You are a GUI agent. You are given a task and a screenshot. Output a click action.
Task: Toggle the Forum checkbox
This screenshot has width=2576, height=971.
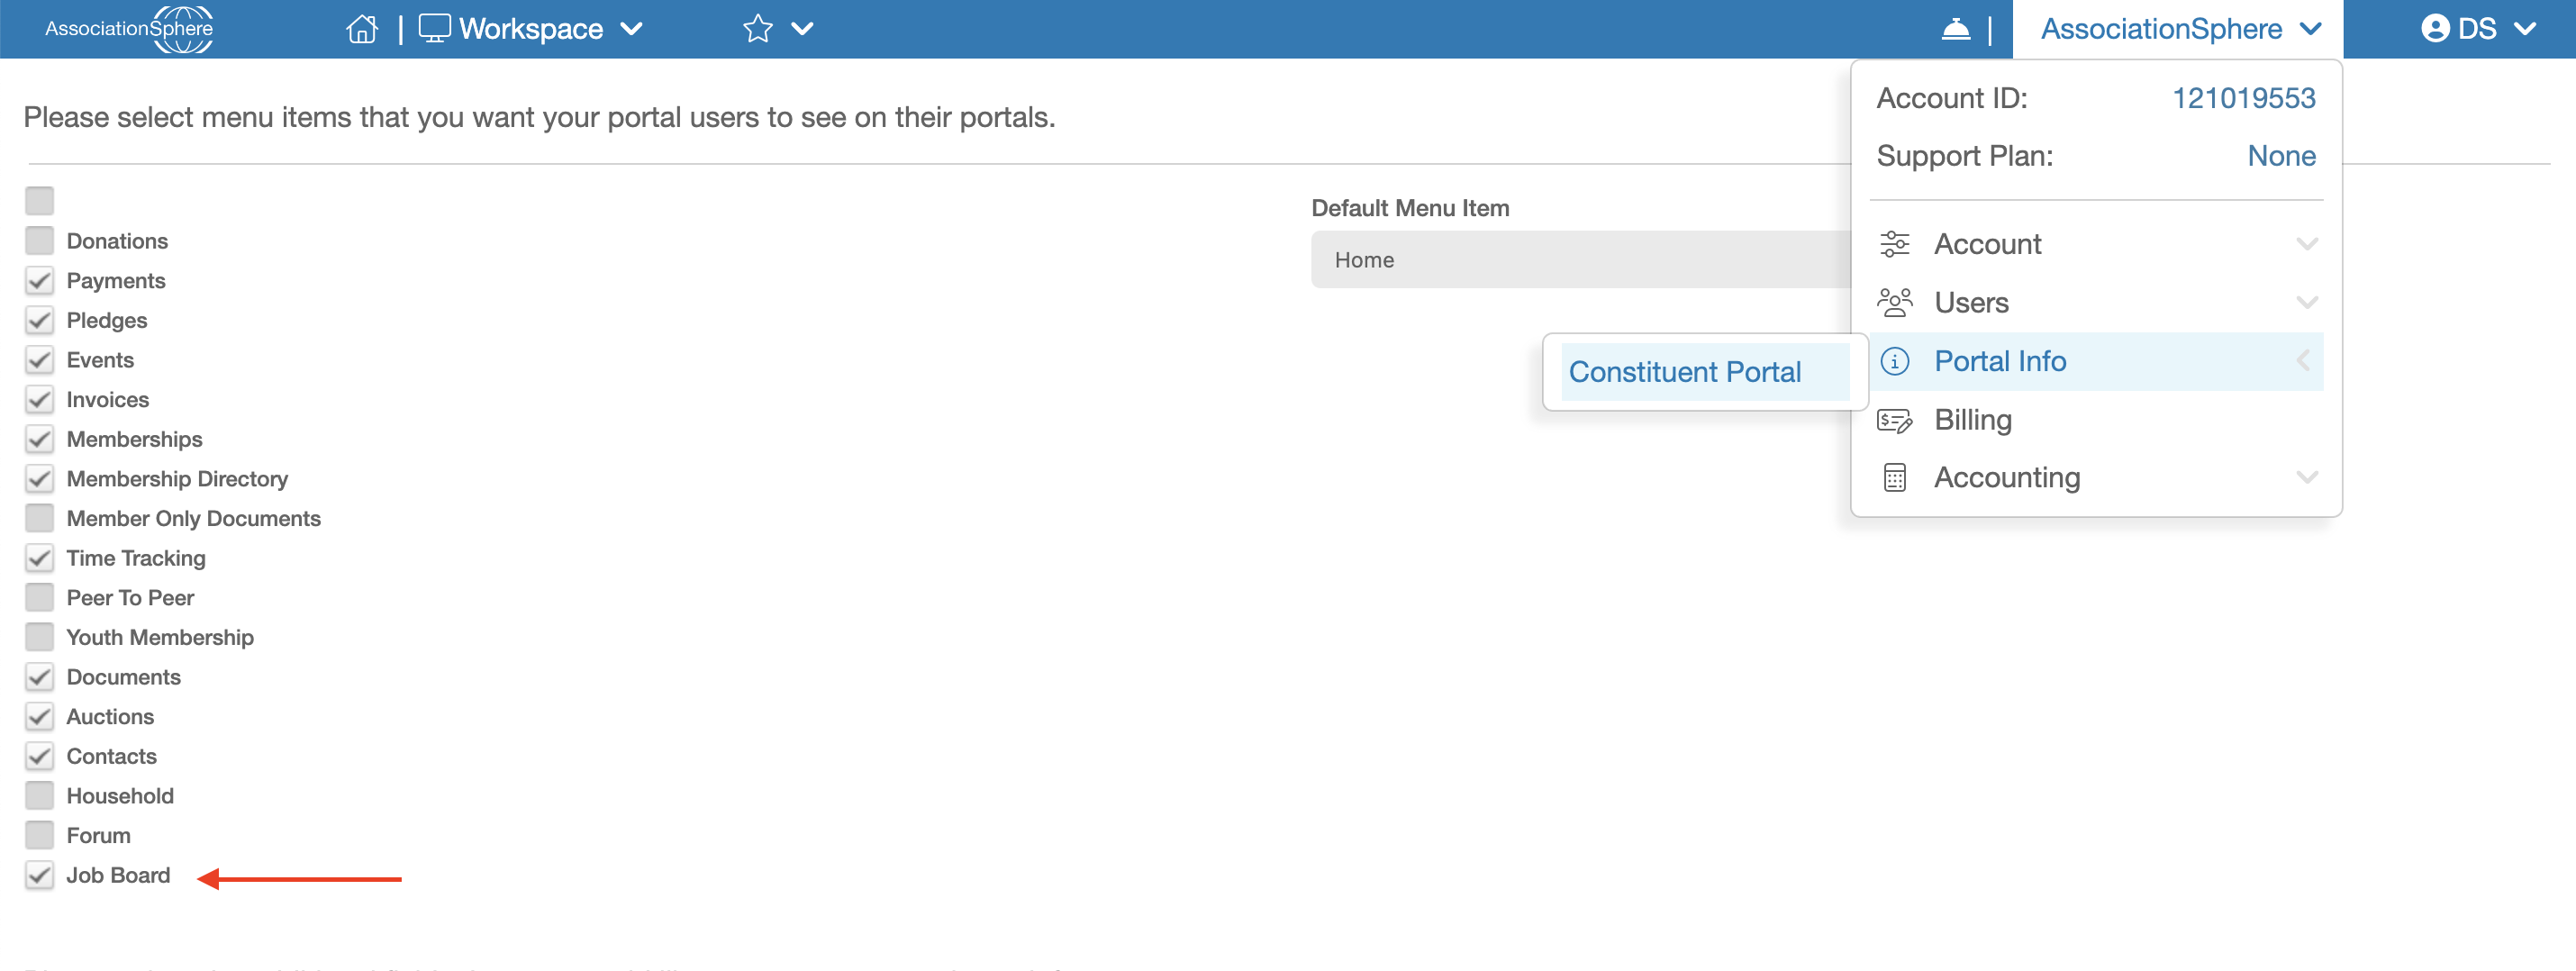click(39, 835)
